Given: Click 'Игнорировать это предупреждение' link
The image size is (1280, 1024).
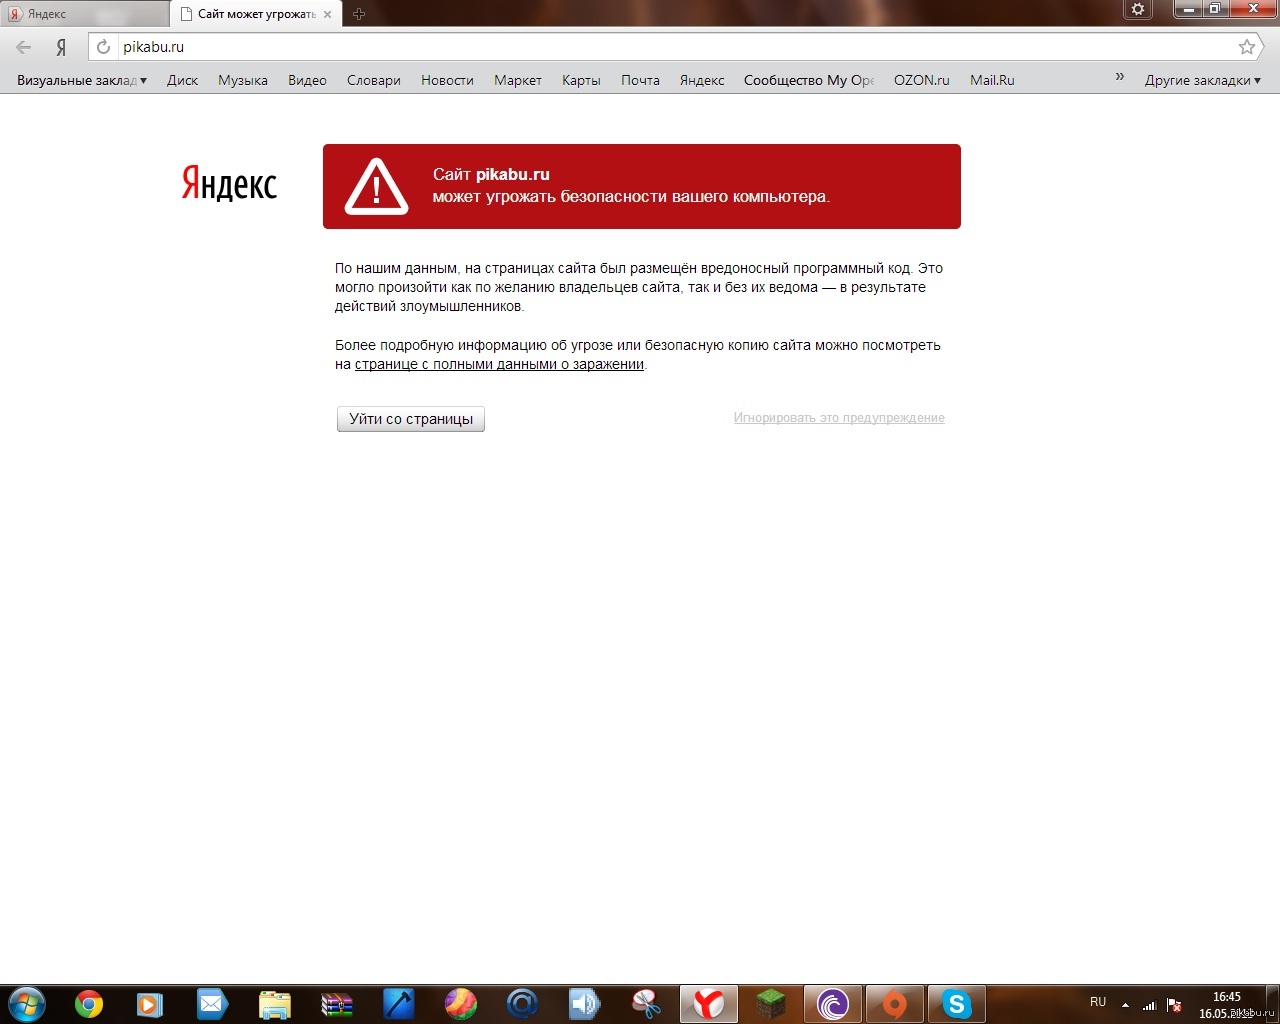Looking at the screenshot, I should point(838,418).
